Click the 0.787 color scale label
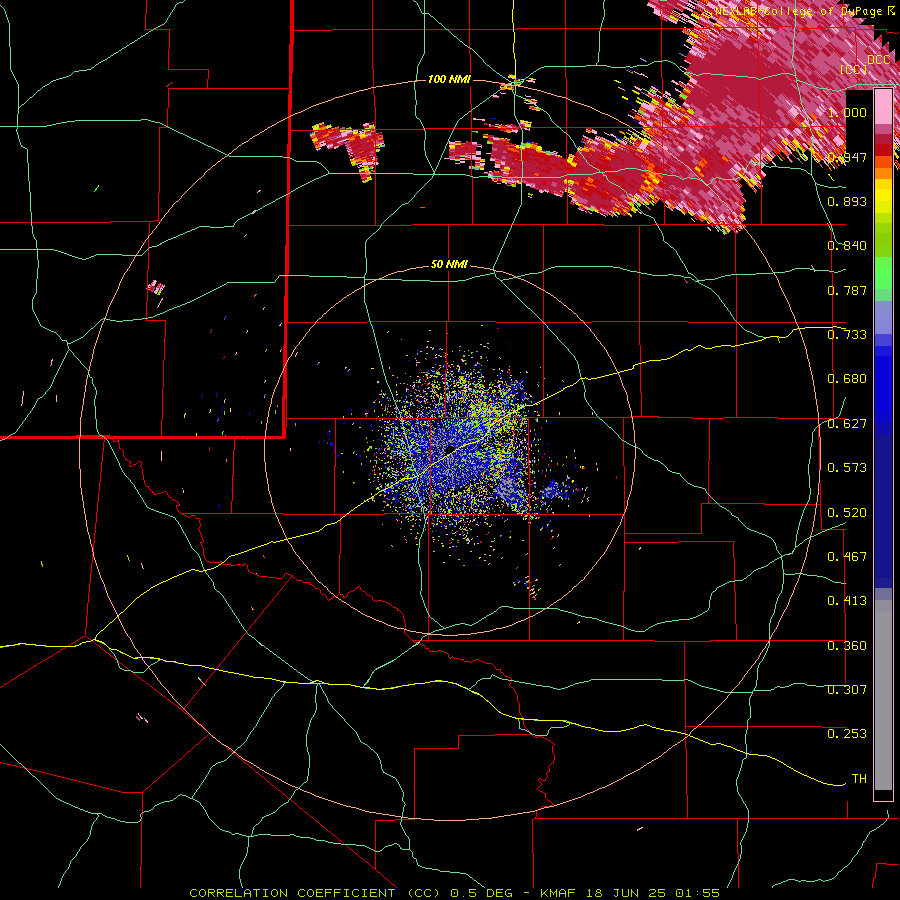The height and width of the screenshot is (900, 900). (847, 290)
